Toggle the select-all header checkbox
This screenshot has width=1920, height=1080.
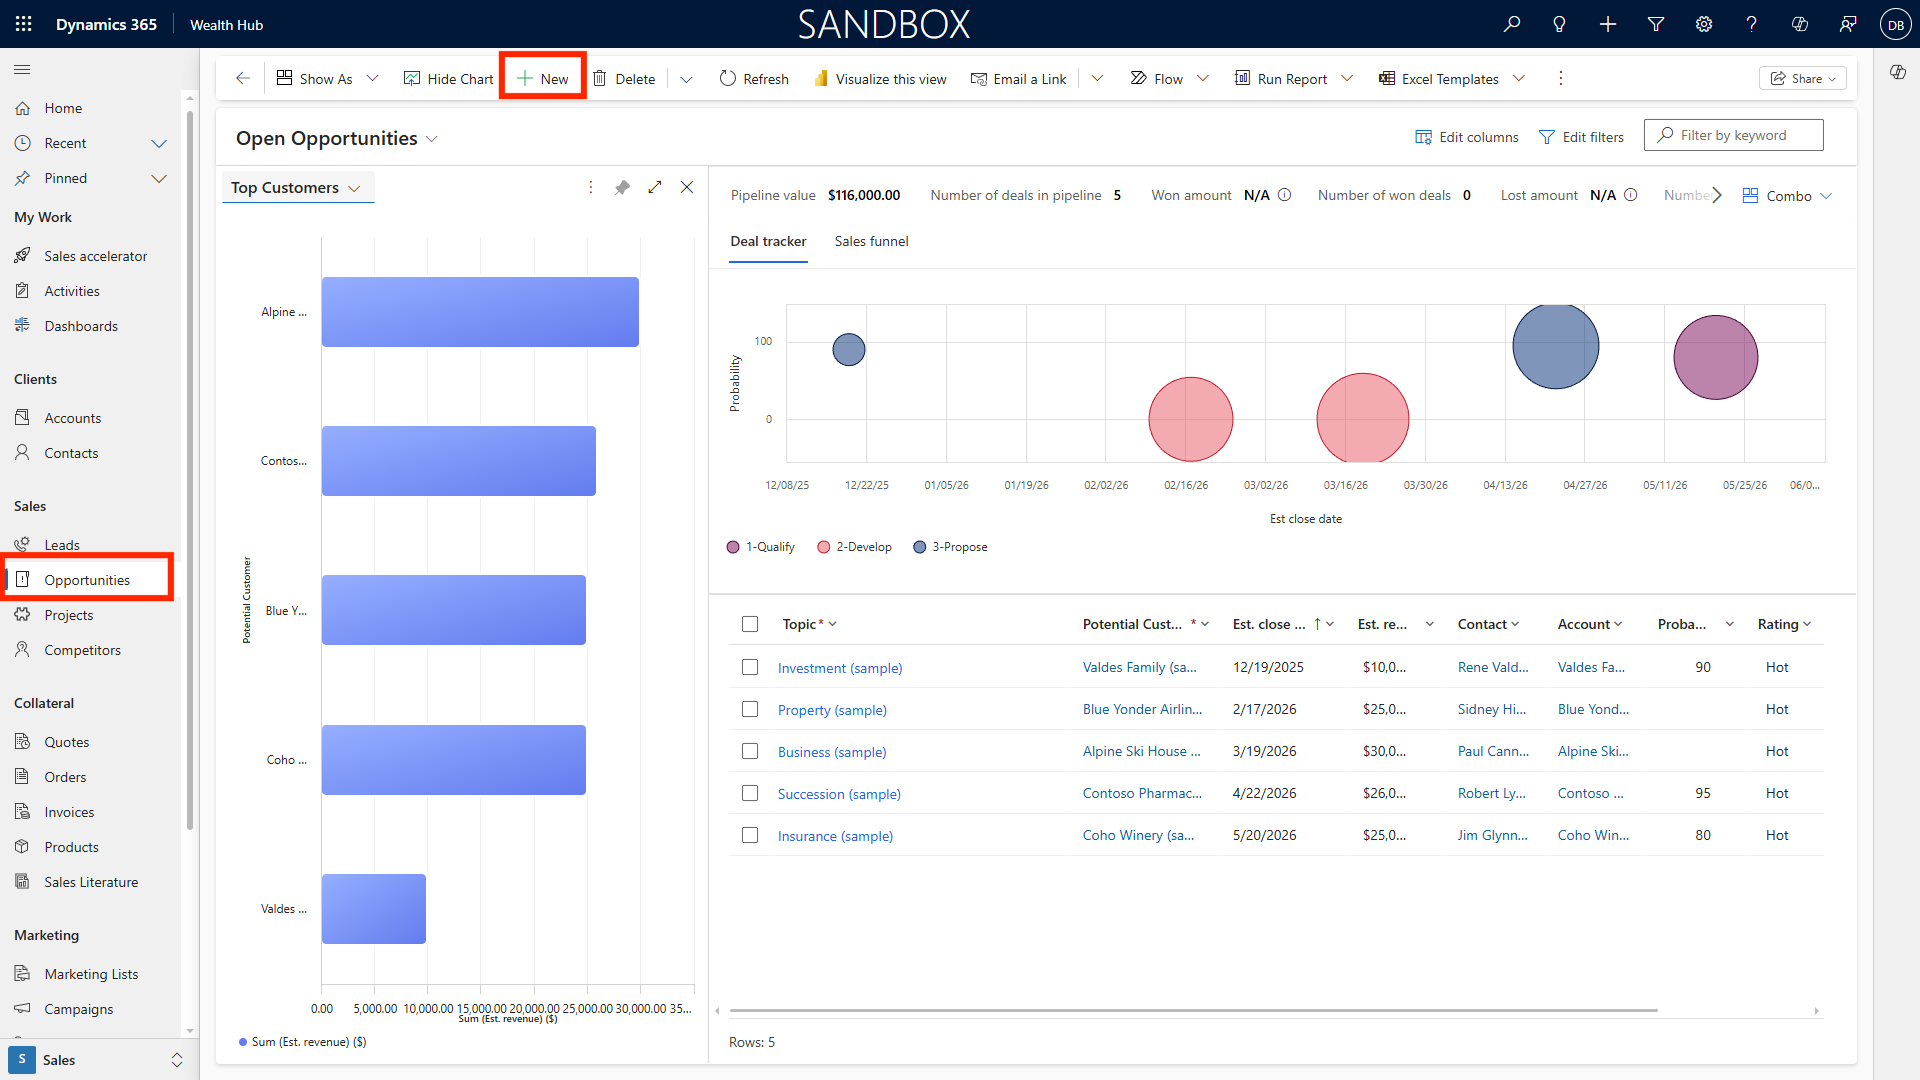750,624
